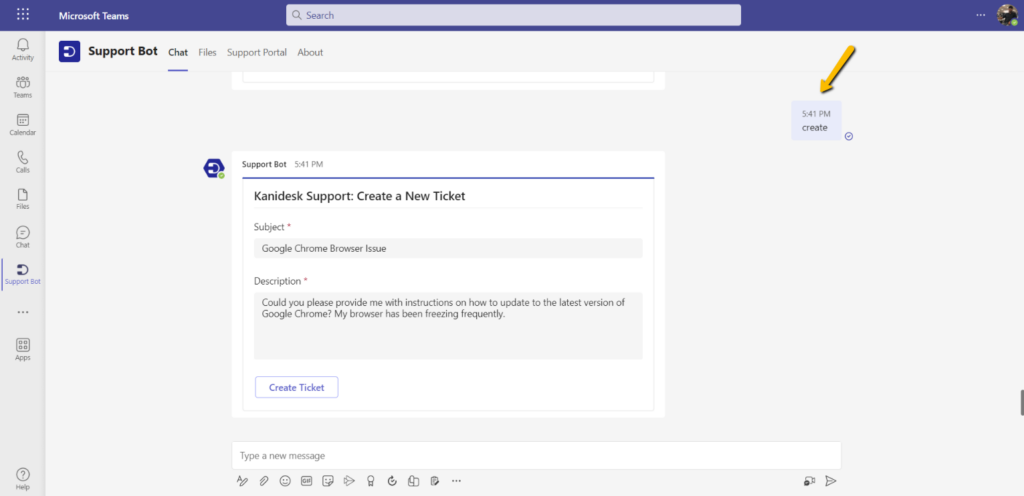The width and height of the screenshot is (1024, 496).
Task: Click the notes edit icon
Action: pos(434,481)
